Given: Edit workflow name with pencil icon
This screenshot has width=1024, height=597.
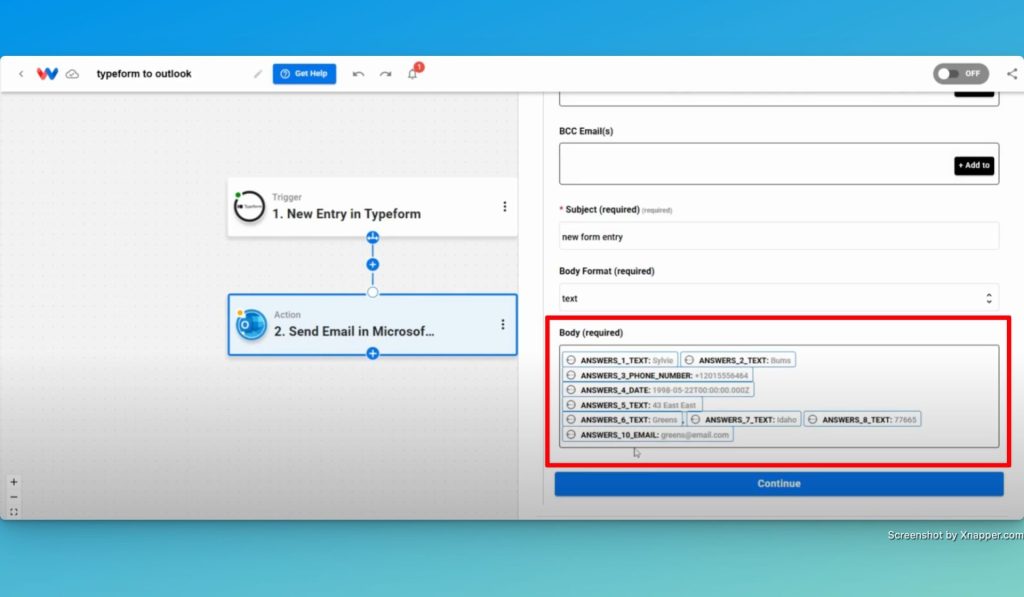Looking at the screenshot, I should (257, 74).
